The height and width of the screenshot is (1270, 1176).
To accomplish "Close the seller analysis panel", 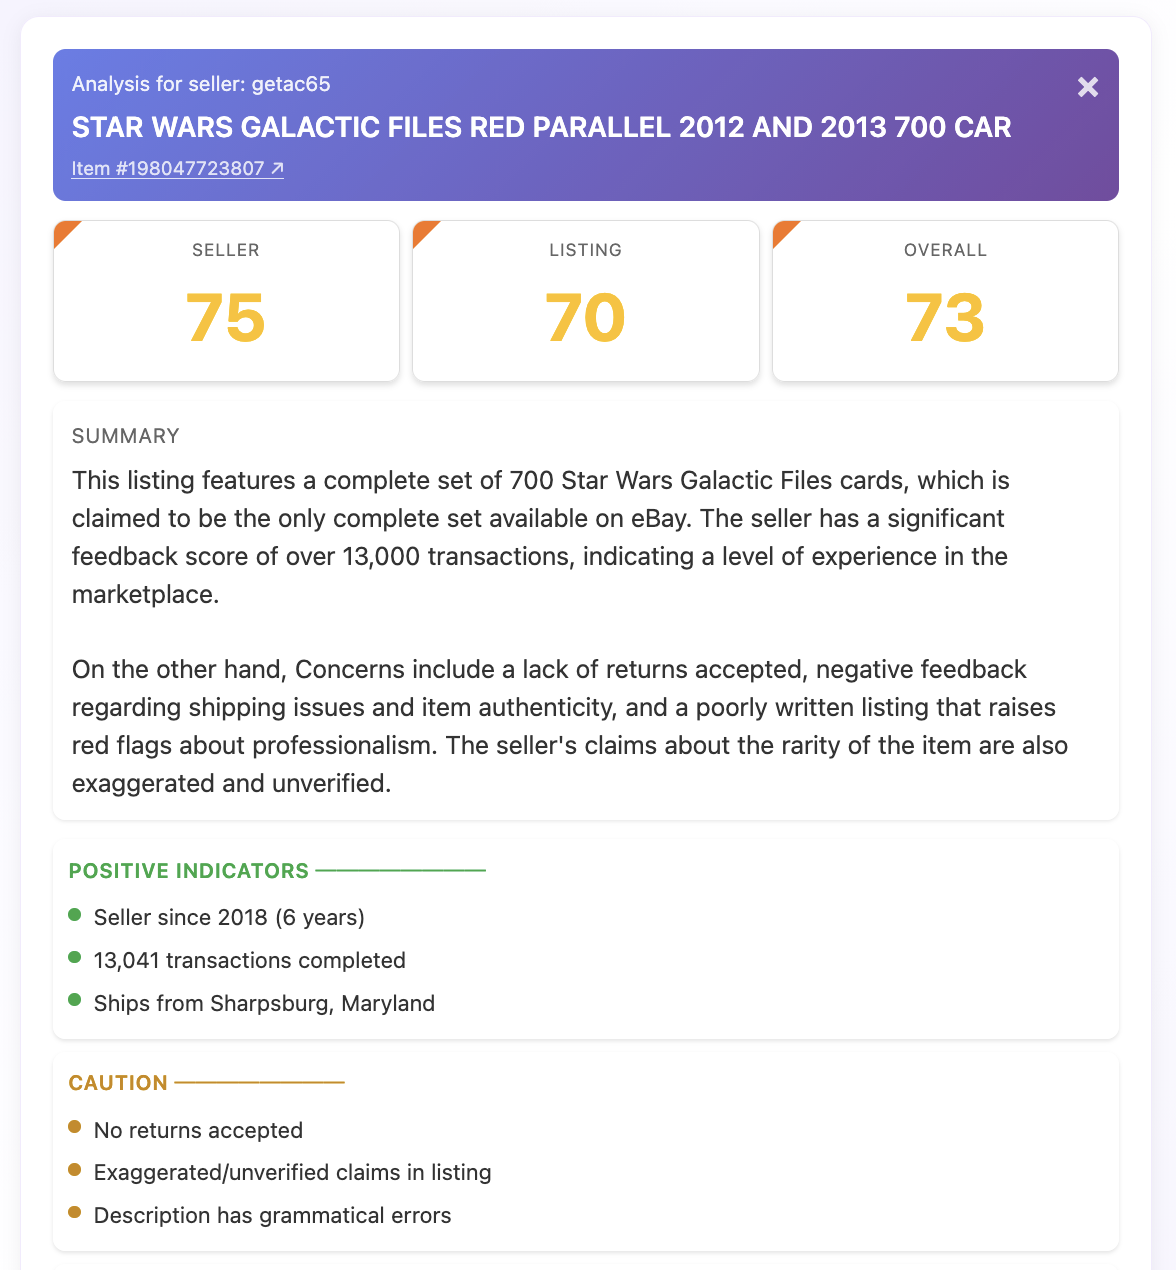I will coord(1088,87).
